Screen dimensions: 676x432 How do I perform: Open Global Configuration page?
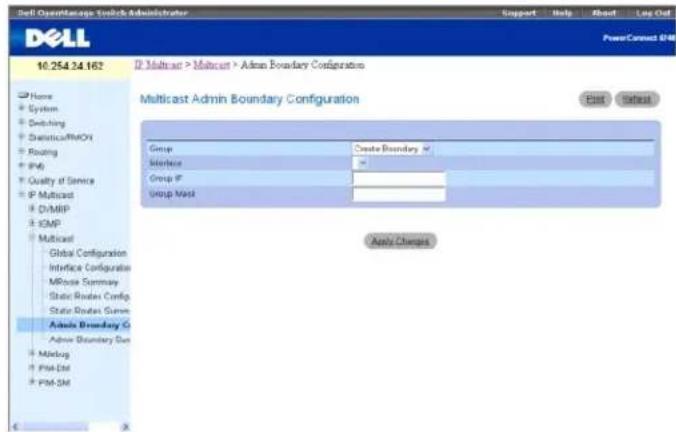(x=88, y=253)
